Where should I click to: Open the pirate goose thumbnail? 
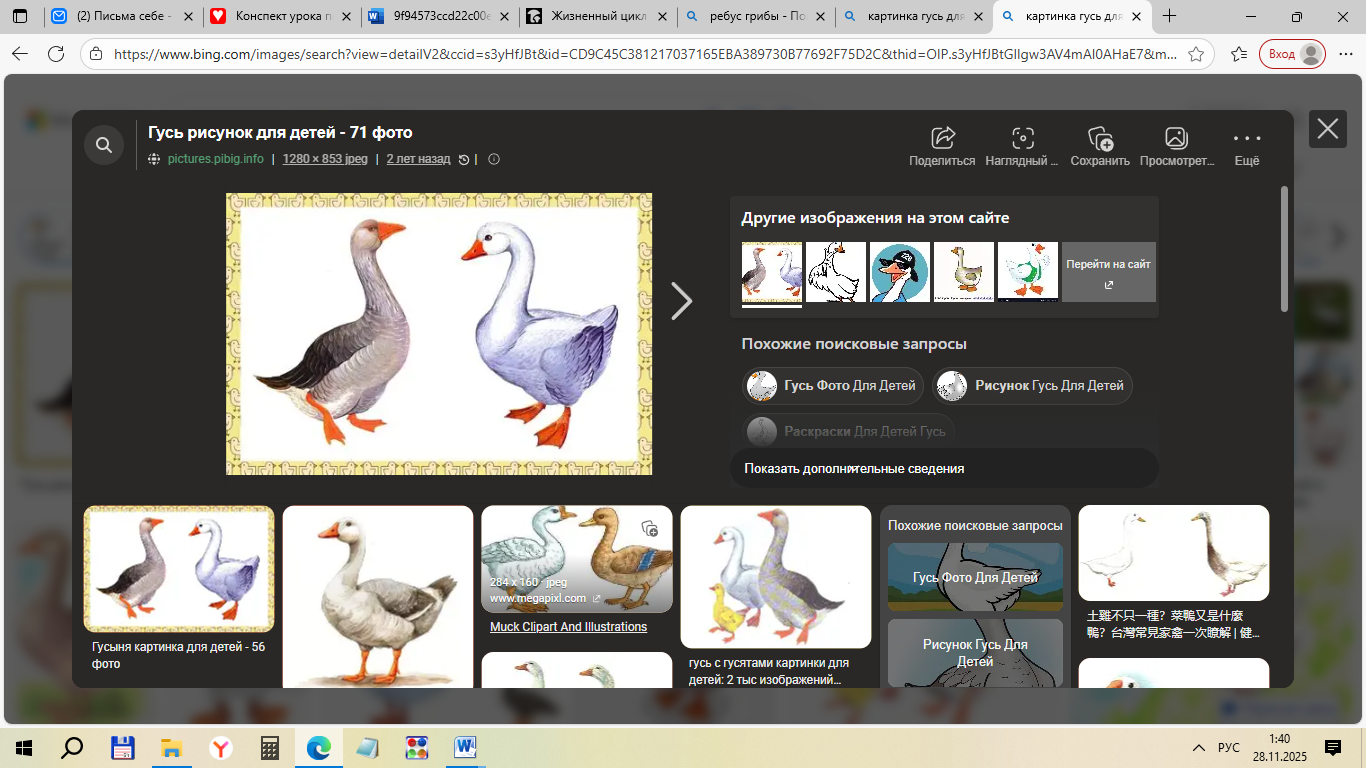[x=899, y=272]
